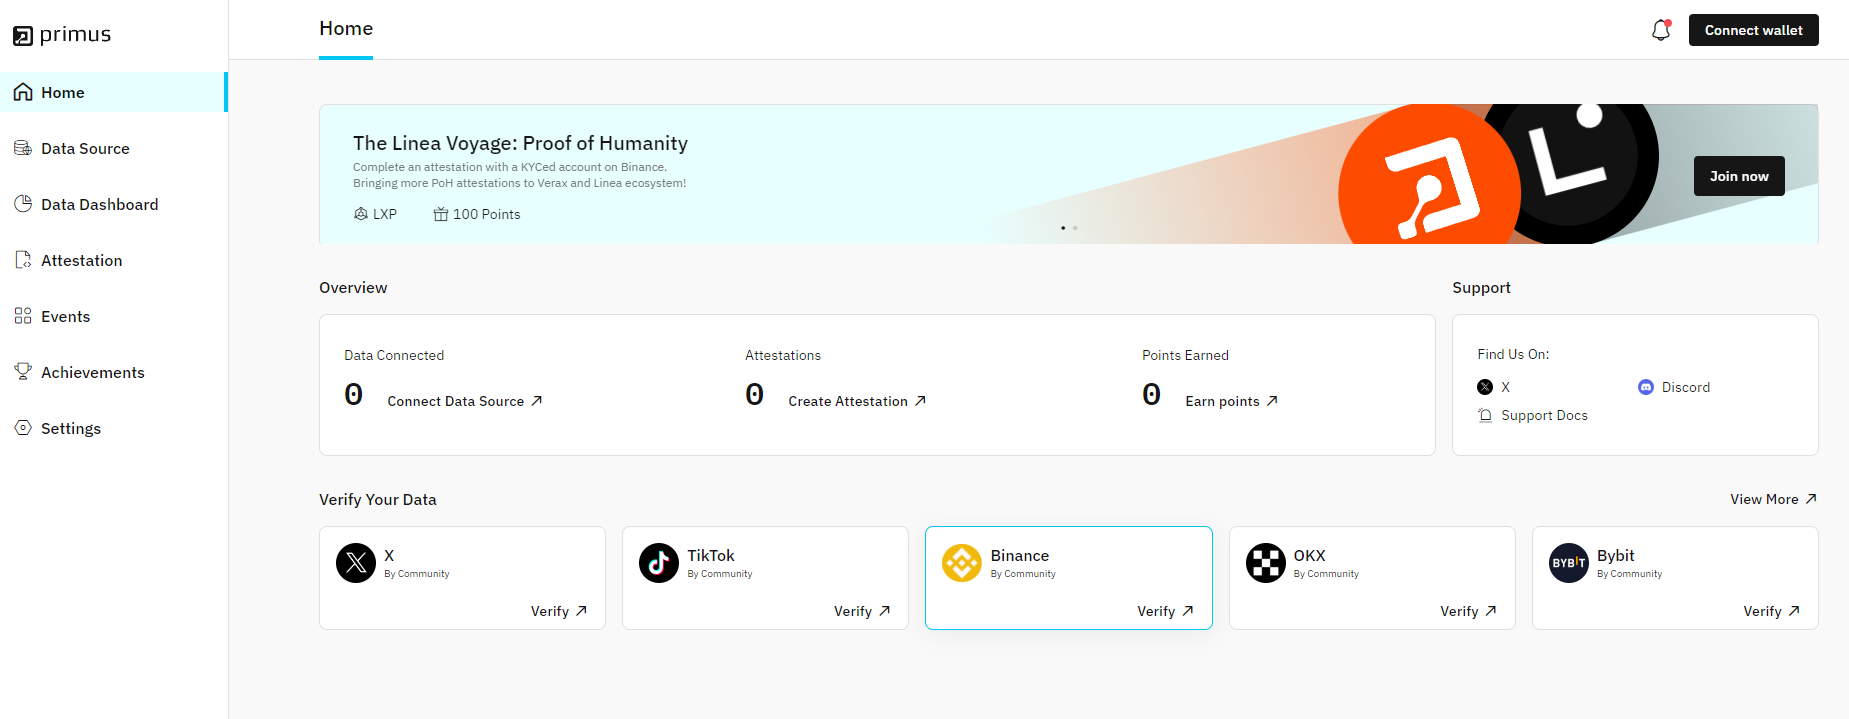Switch to second banner slide dot
The image size is (1849, 719).
1075,228
